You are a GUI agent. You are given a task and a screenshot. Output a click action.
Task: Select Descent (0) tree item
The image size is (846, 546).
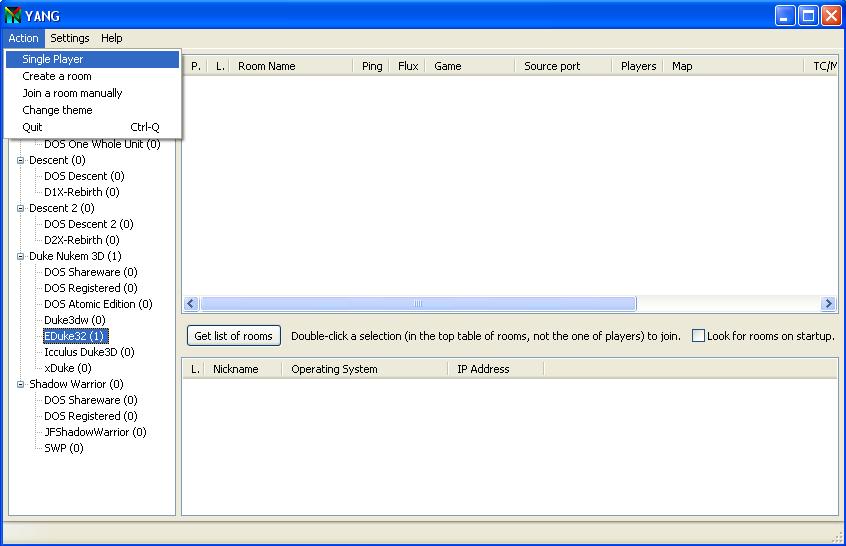point(57,160)
